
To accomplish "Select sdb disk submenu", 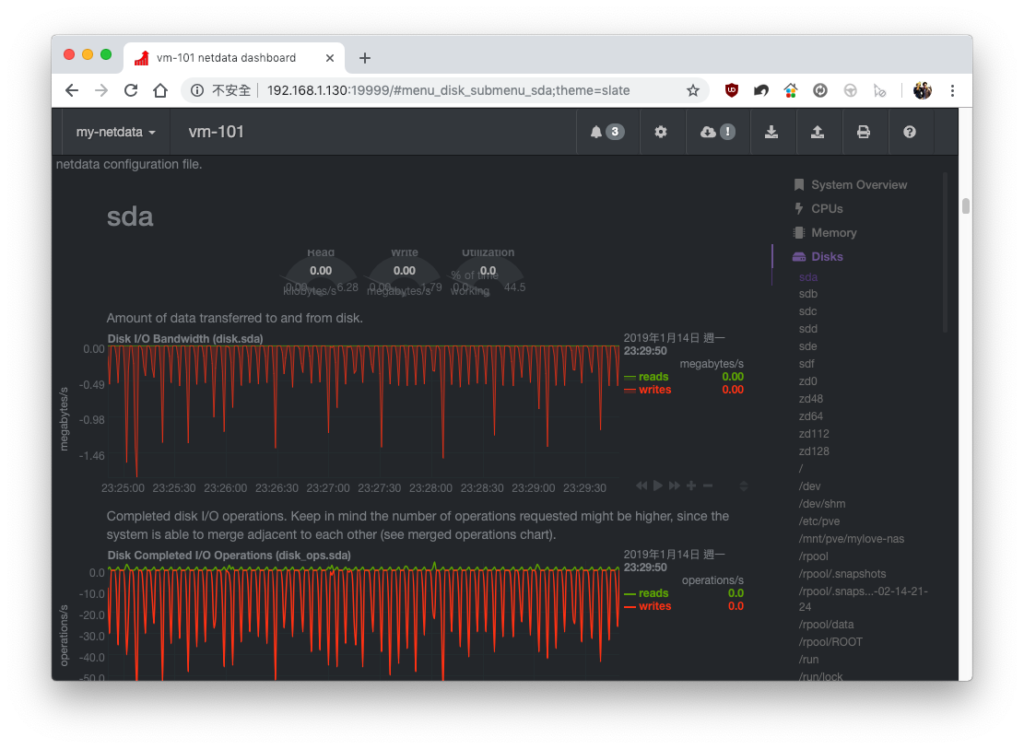I will pyautogui.click(x=808, y=294).
